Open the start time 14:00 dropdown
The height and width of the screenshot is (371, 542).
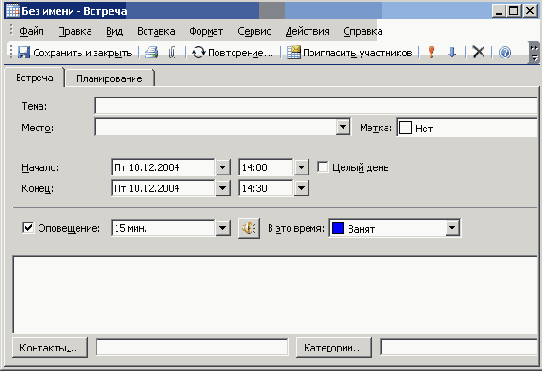click(301, 167)
